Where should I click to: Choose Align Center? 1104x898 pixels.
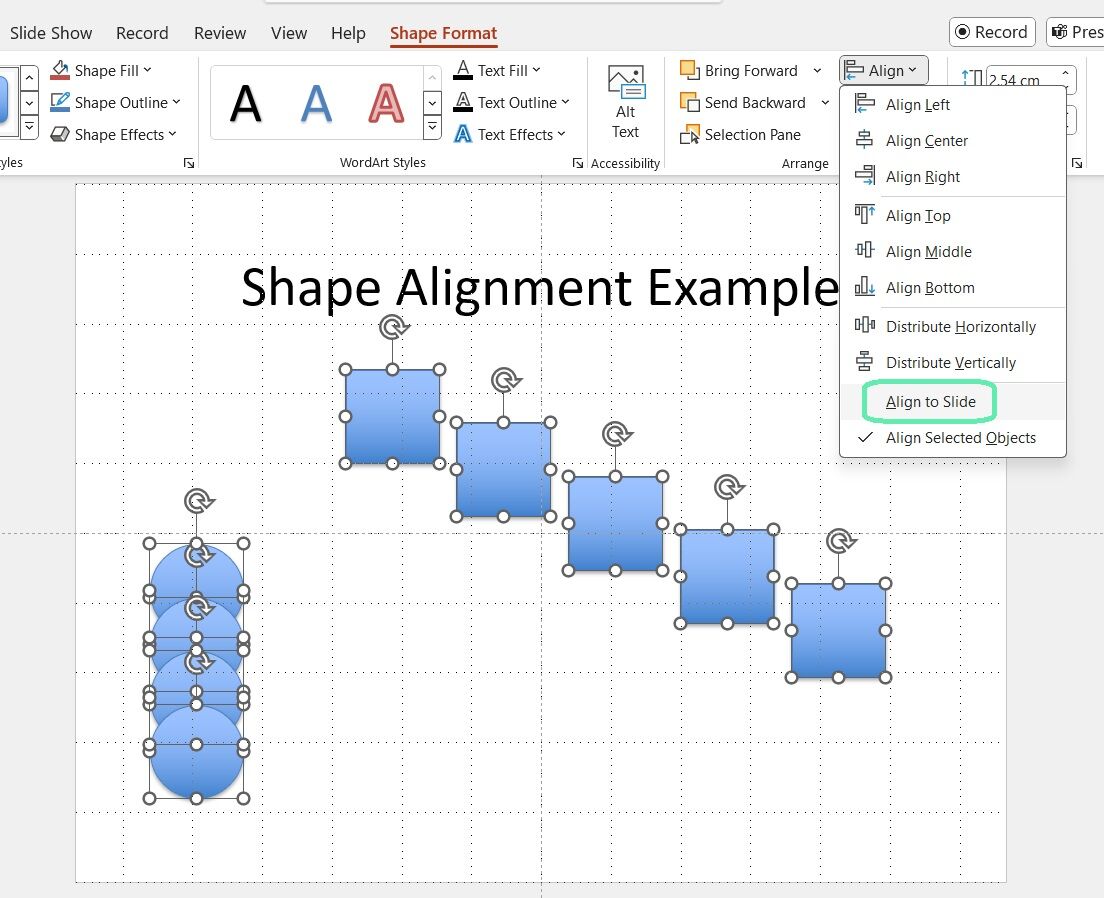[953, 140]
